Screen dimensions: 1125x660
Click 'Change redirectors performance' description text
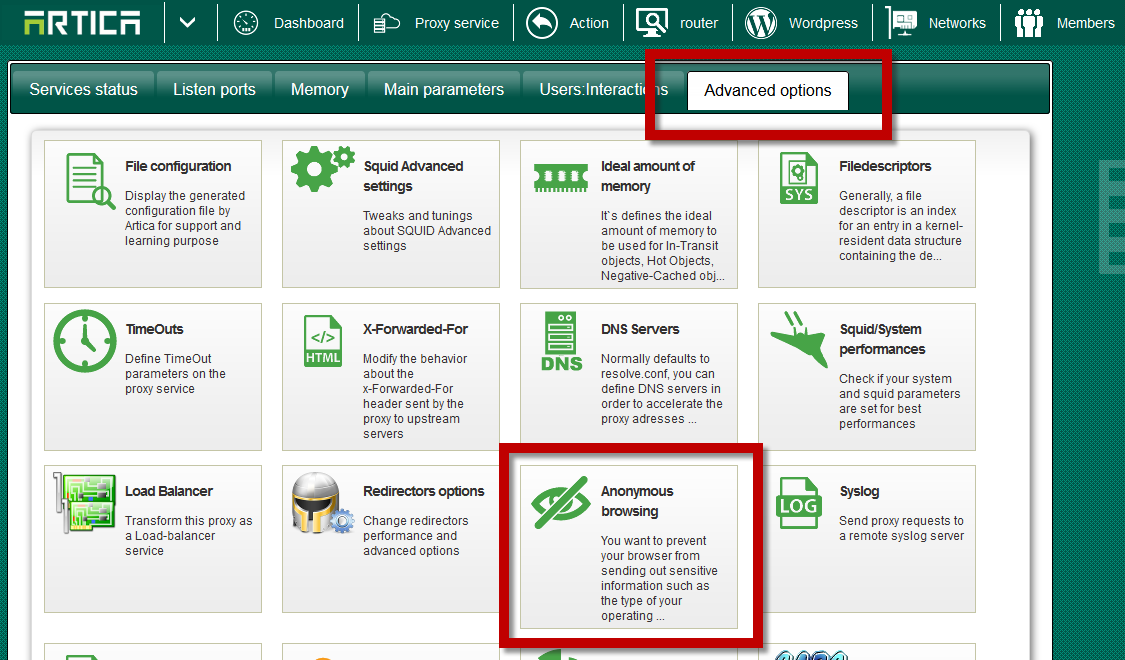(415, 535)
